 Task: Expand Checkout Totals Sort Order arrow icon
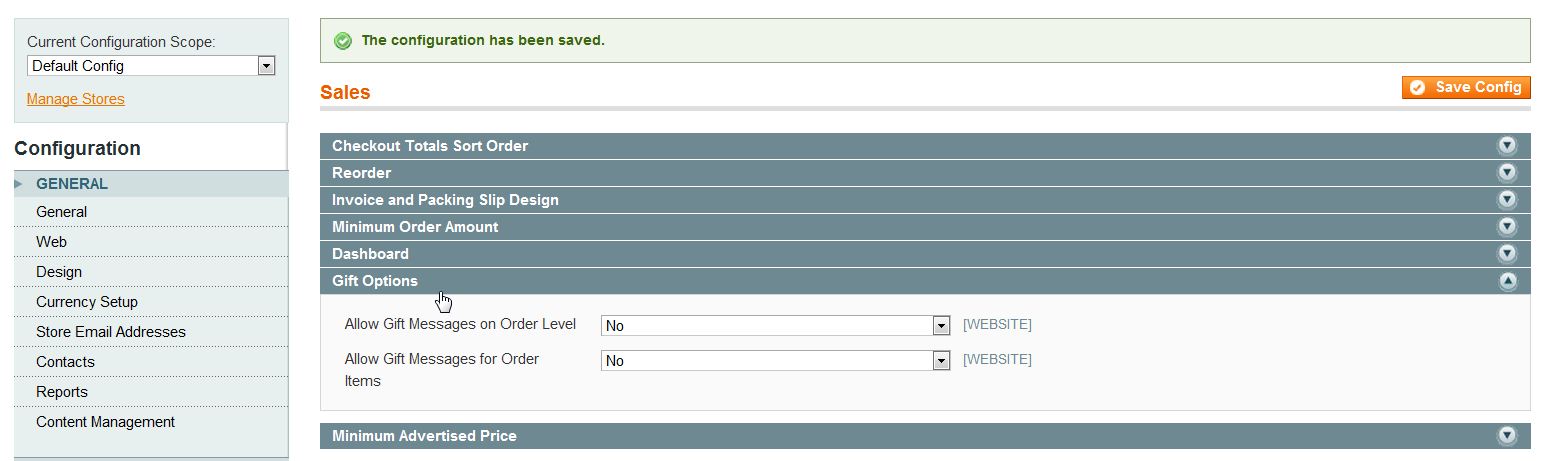pos(1506,146)
